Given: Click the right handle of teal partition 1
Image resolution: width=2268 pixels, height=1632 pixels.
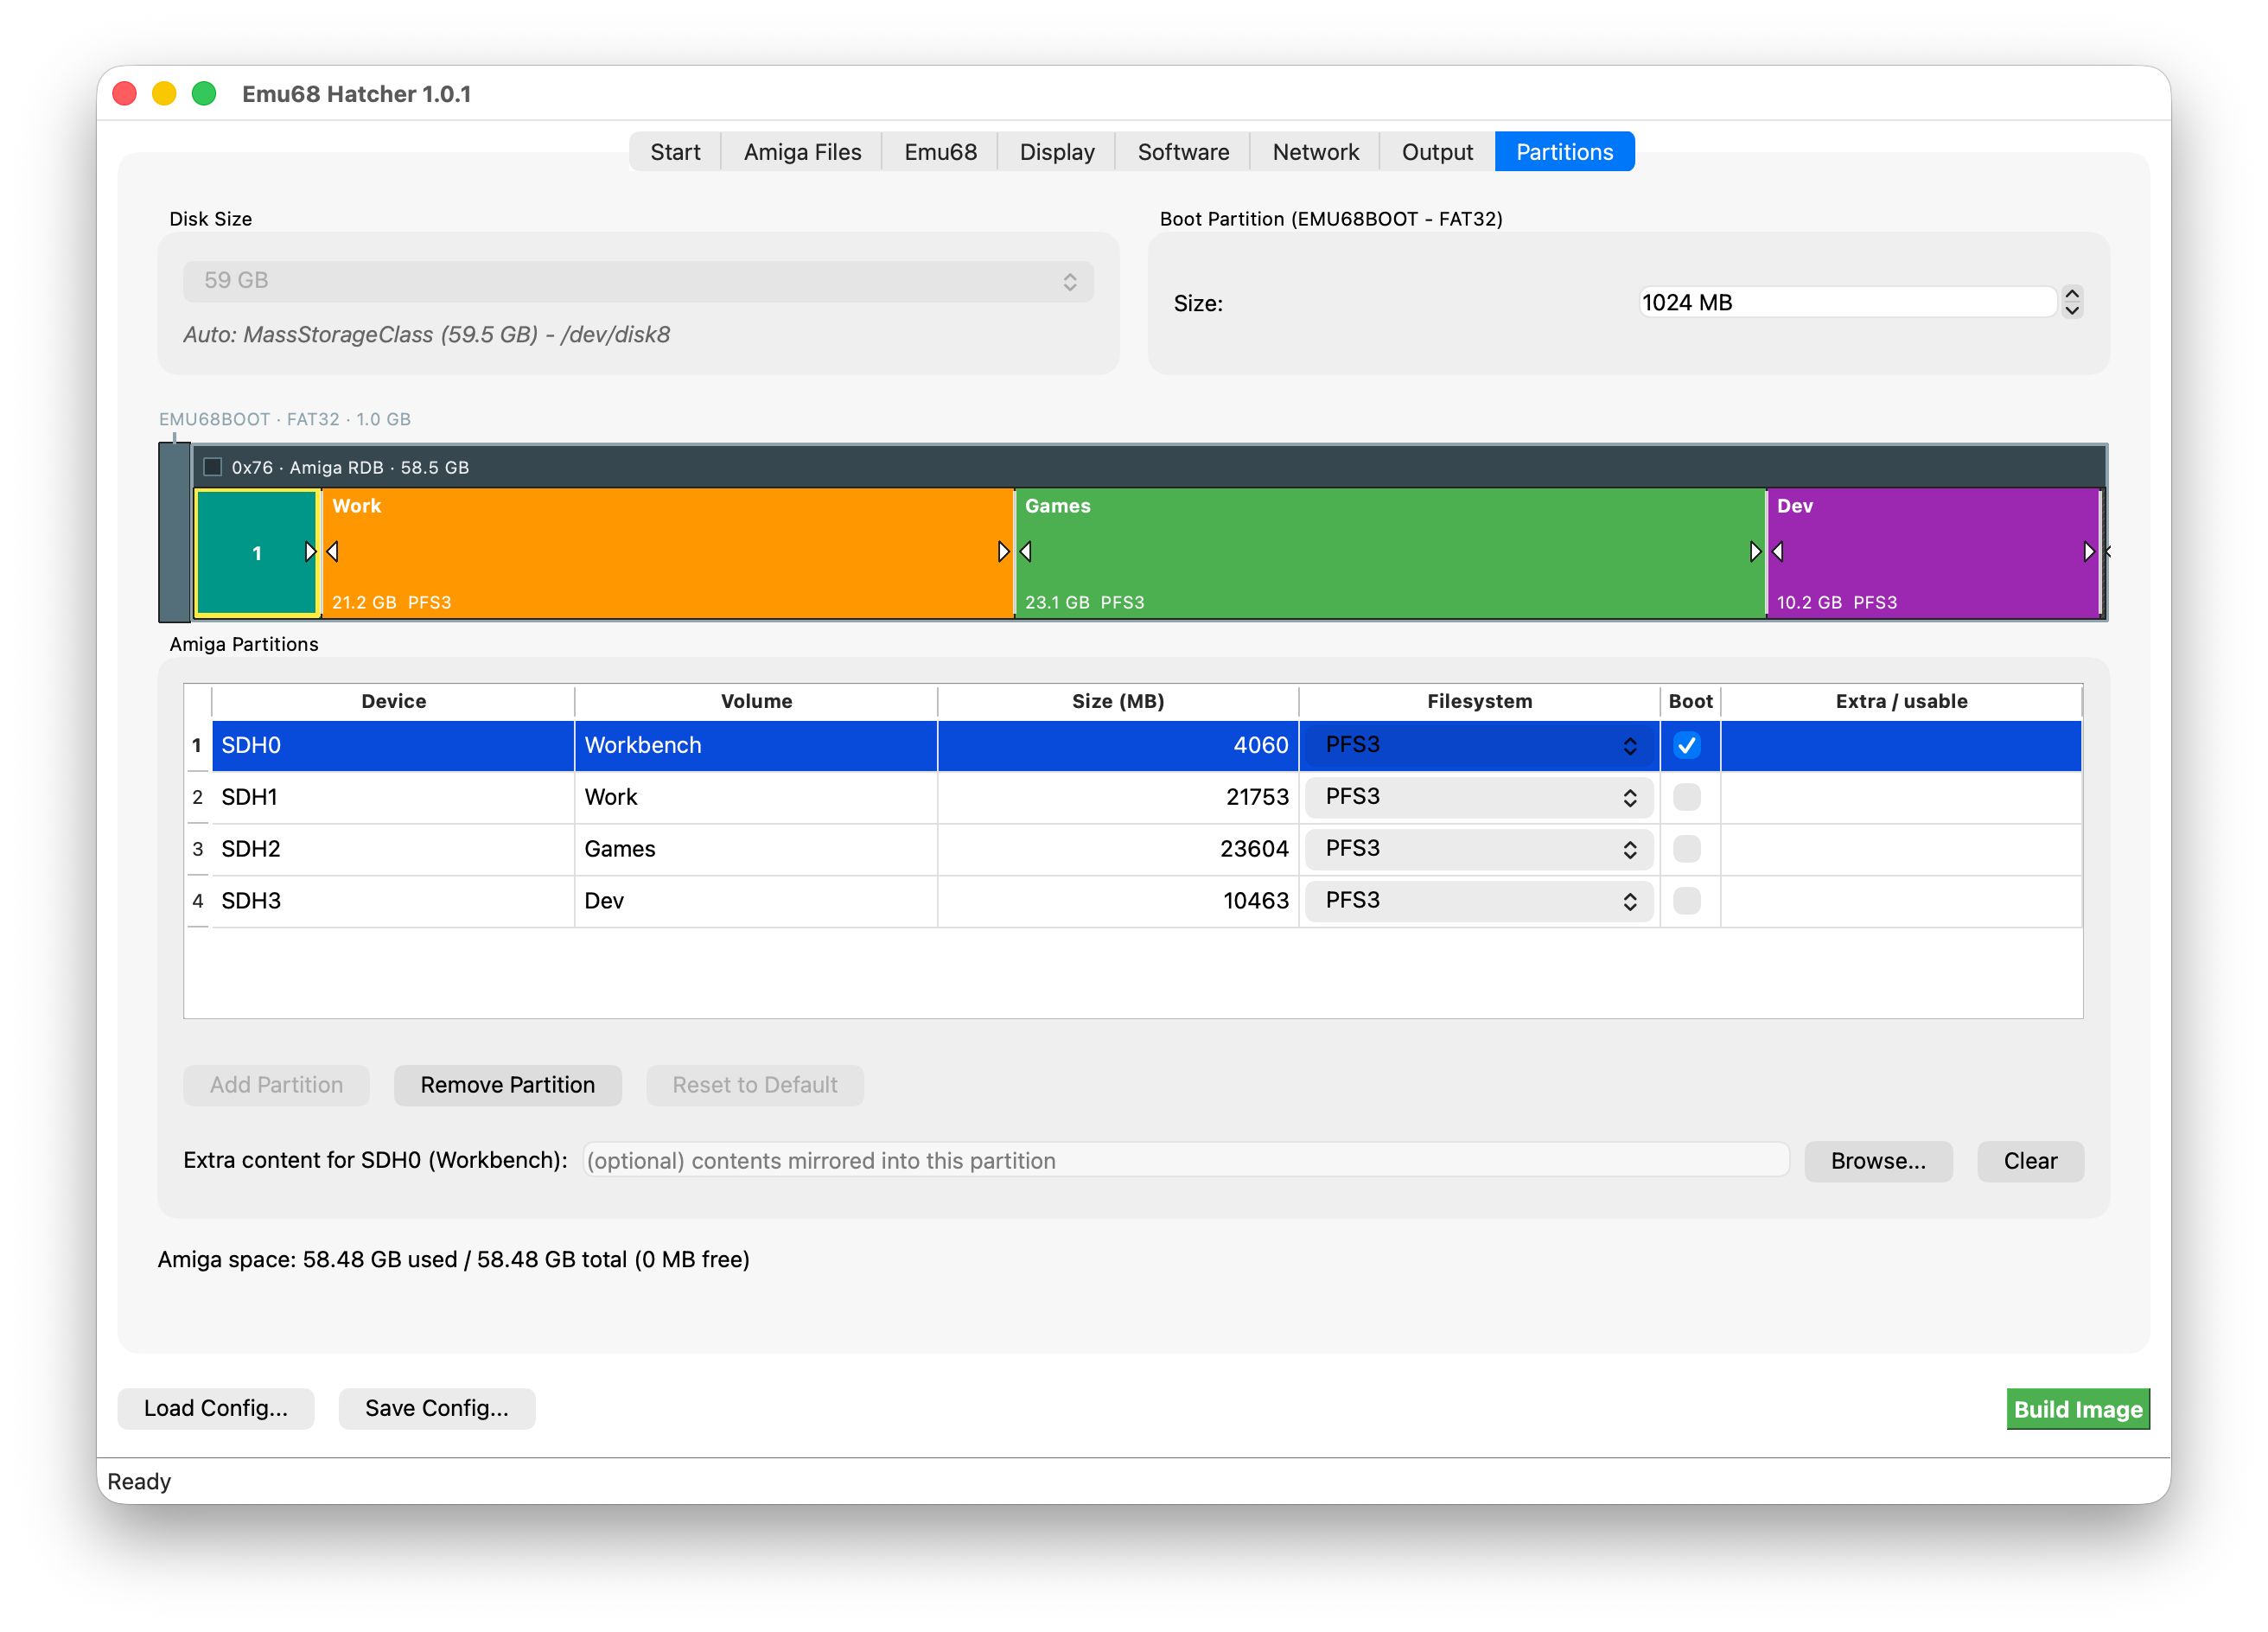Looking at the screenshot, I should [310, 552].
